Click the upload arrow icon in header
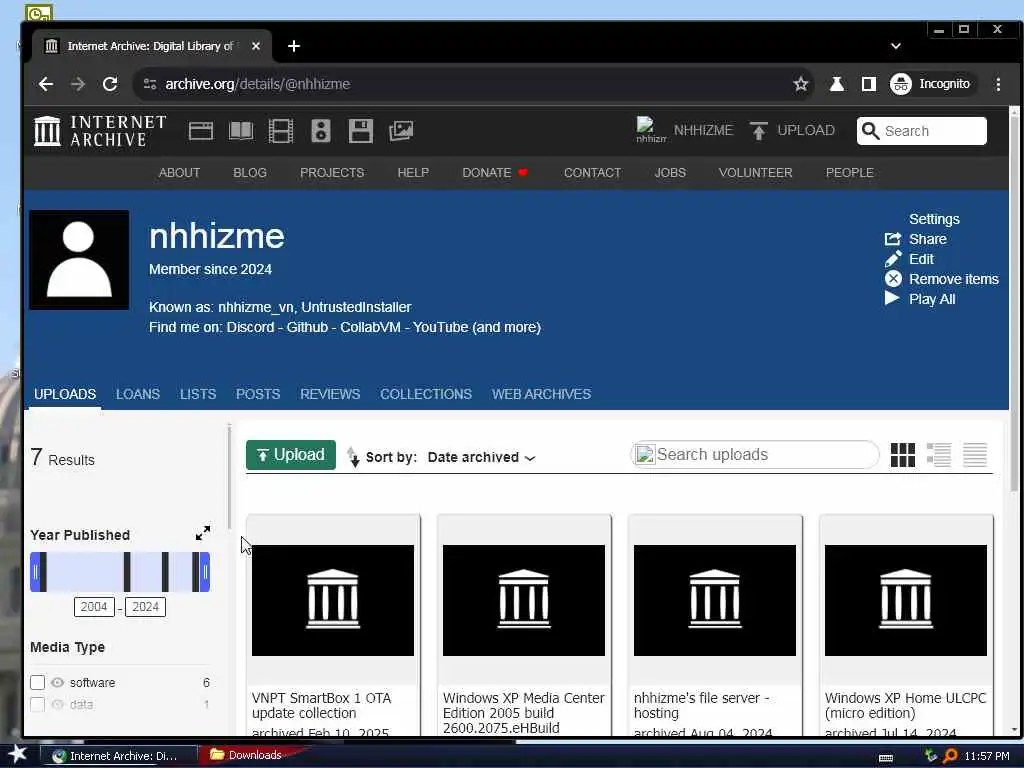The width and height of the screenshot is (1024, 768). tap(758, 131)
